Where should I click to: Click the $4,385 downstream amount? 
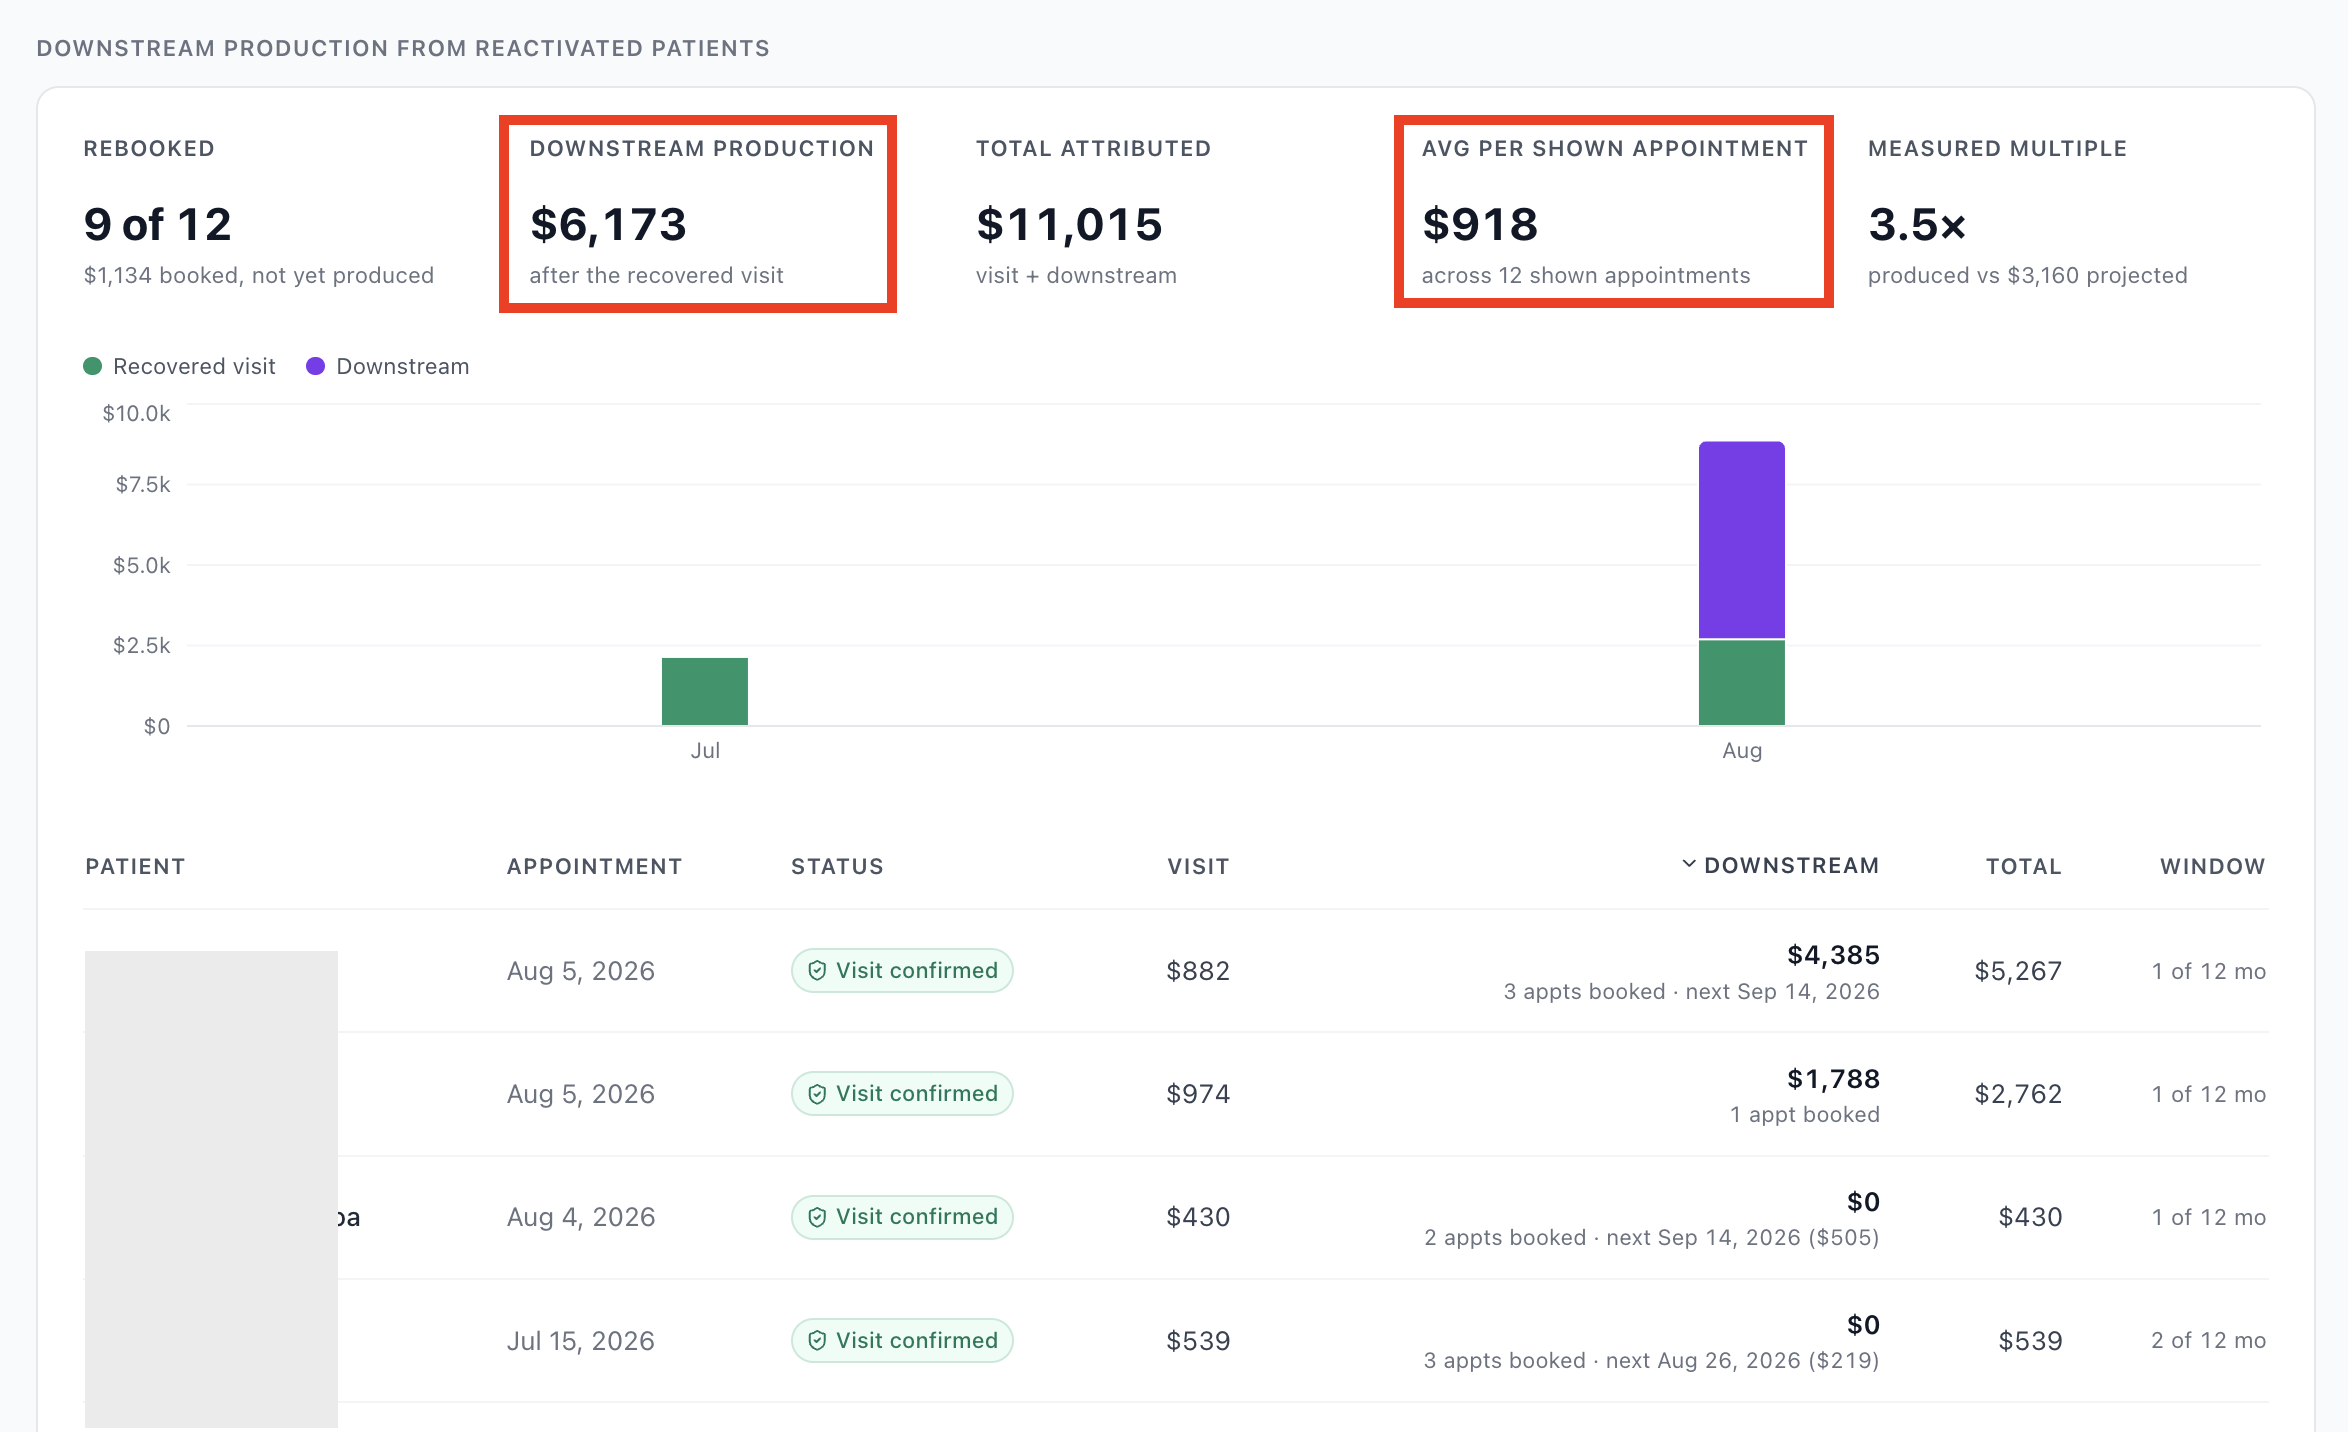click(x=1833, y=955)
